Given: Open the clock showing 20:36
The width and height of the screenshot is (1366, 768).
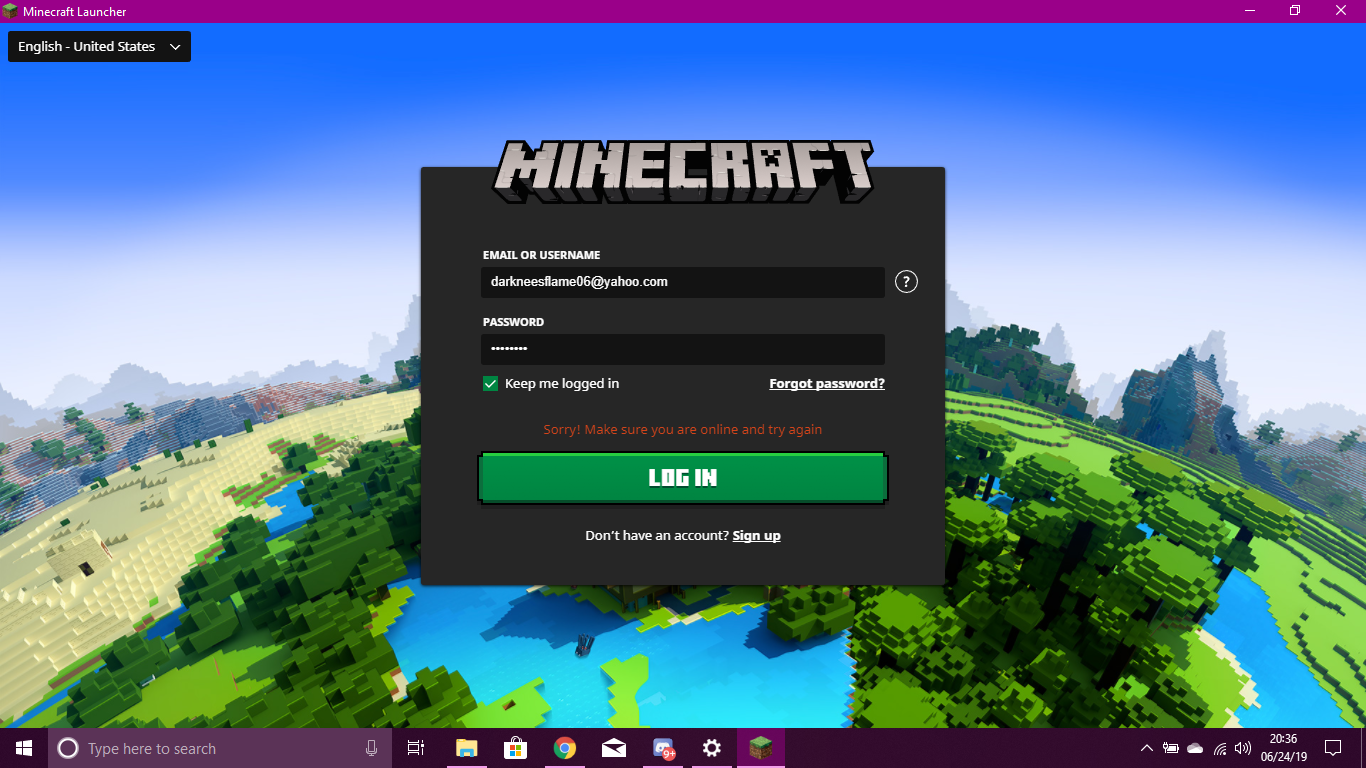Looking at the screenshot, I should (1283, 748).
